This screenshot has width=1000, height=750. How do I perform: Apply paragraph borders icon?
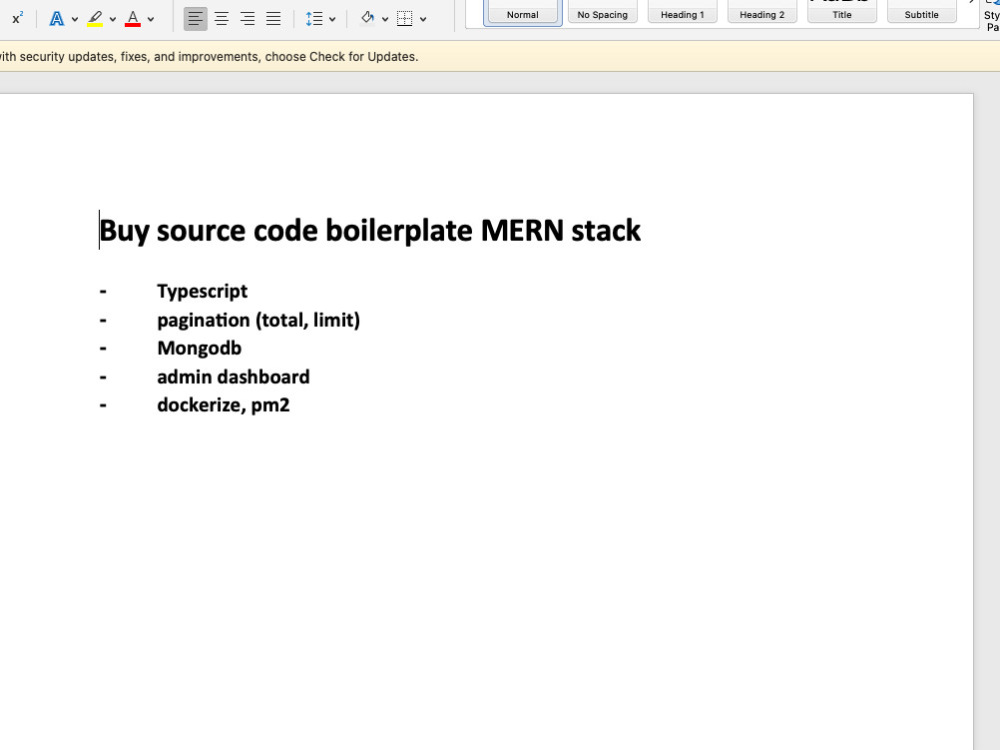point(404,18)
